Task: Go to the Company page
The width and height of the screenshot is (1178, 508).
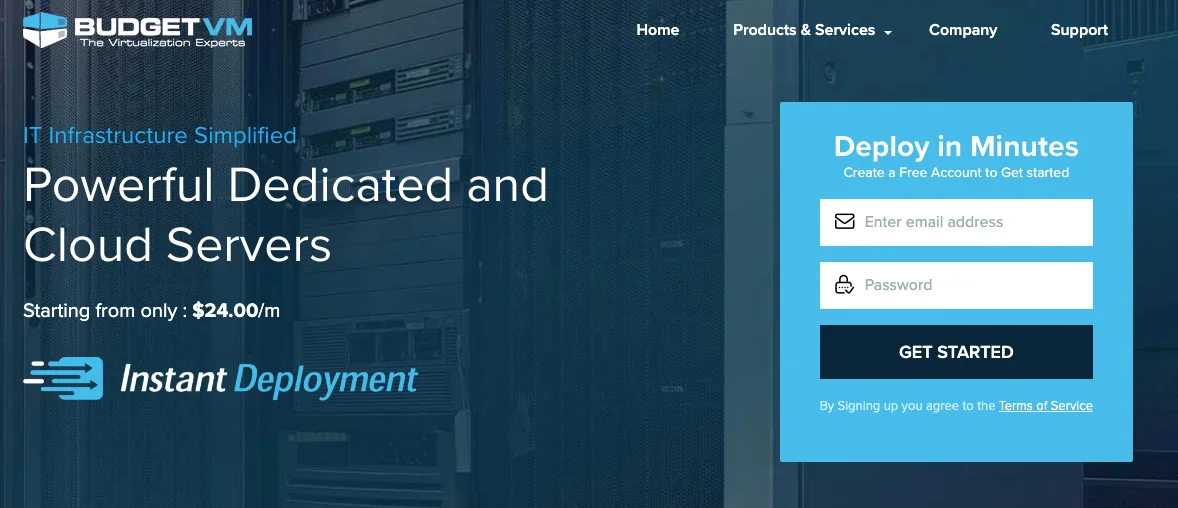Action: 963,30
